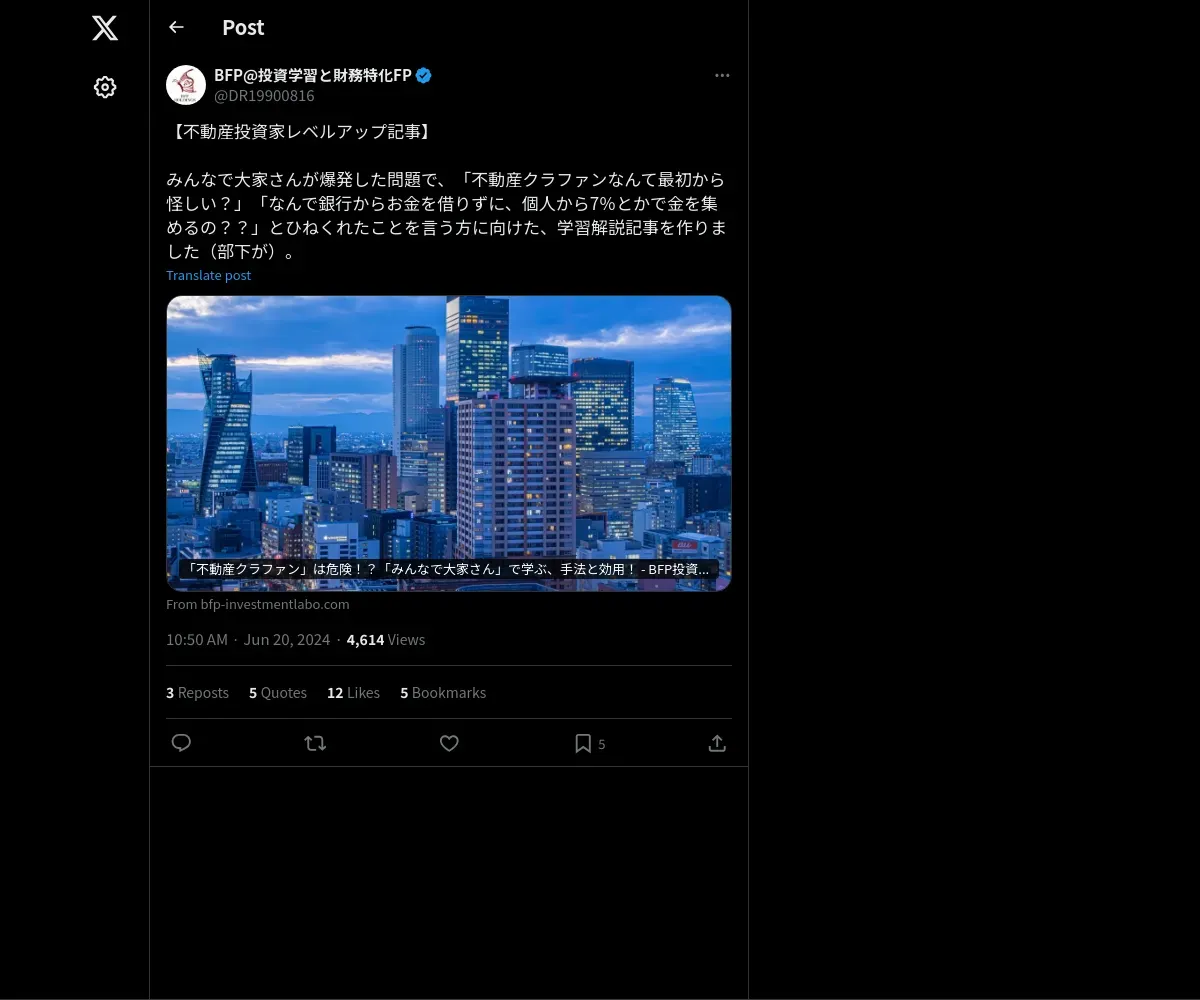View the 5 Quotes list
This screenshot has height=1000, width=1200.
coord(278,692)
